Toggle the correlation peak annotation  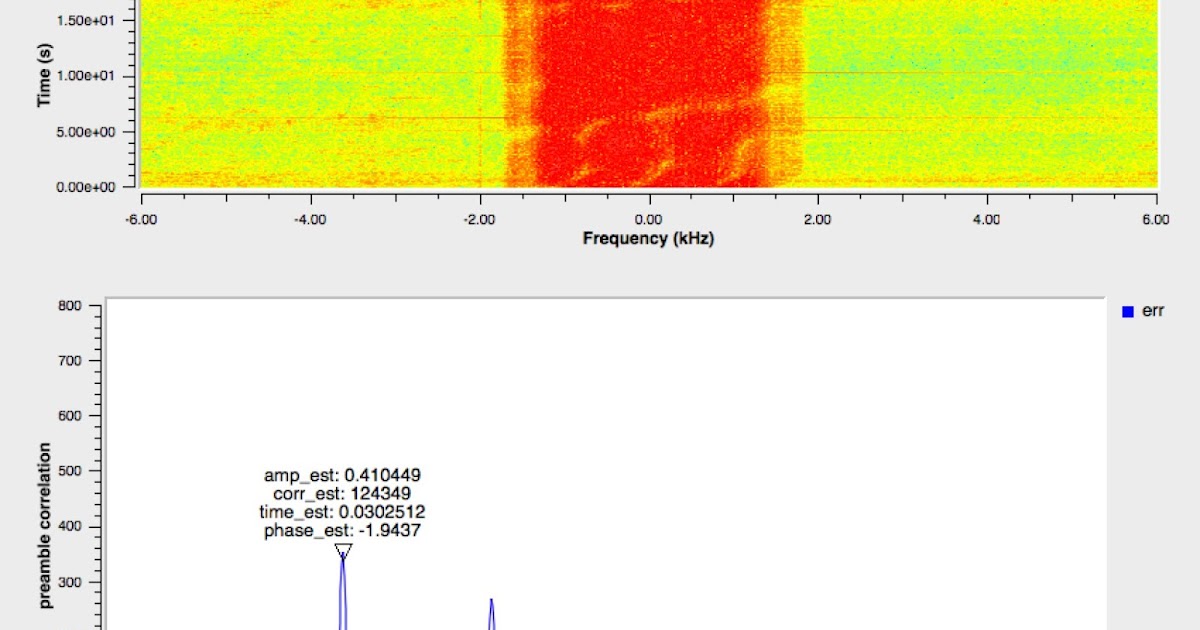(344, 502)
